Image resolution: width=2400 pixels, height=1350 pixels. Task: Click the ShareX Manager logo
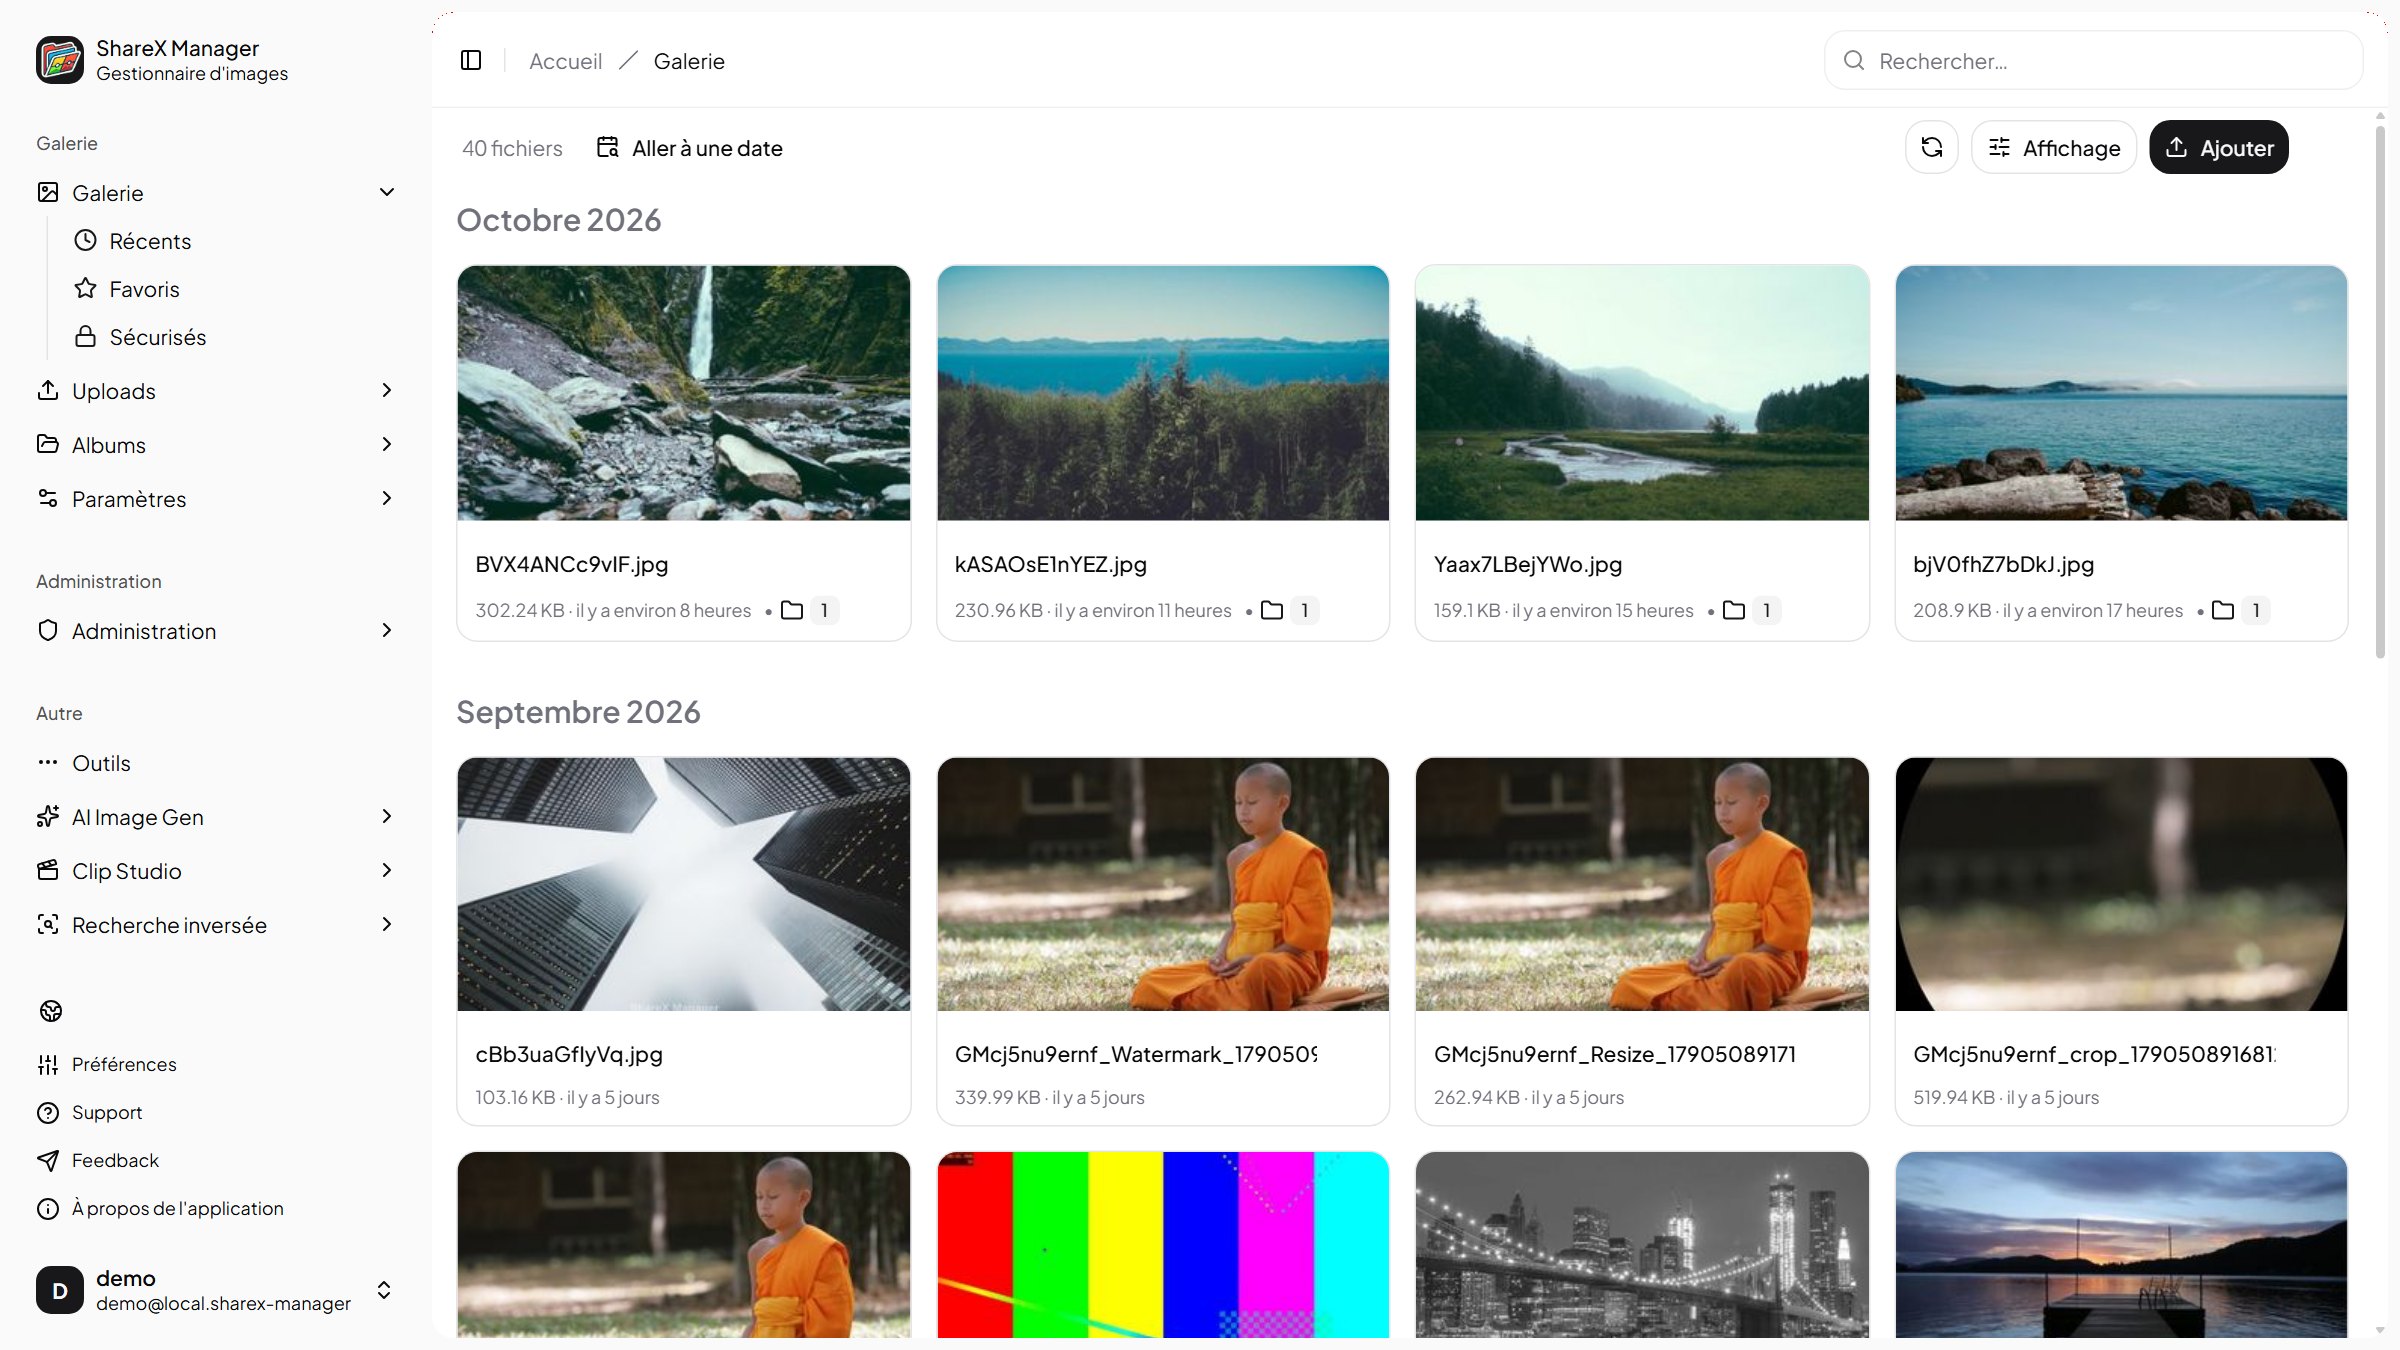(60, 60)
